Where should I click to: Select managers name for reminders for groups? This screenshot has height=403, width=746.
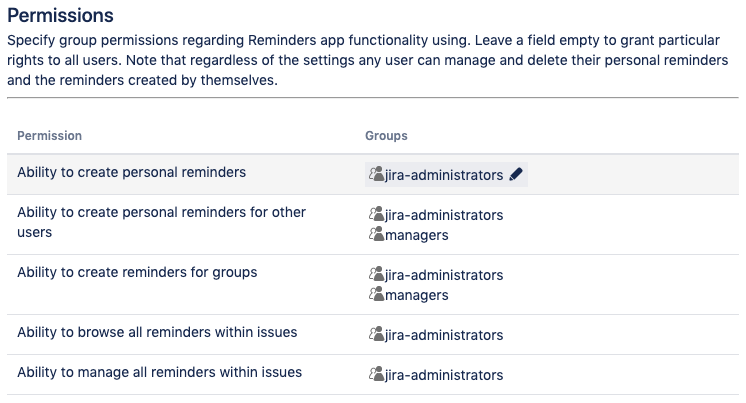416,295
